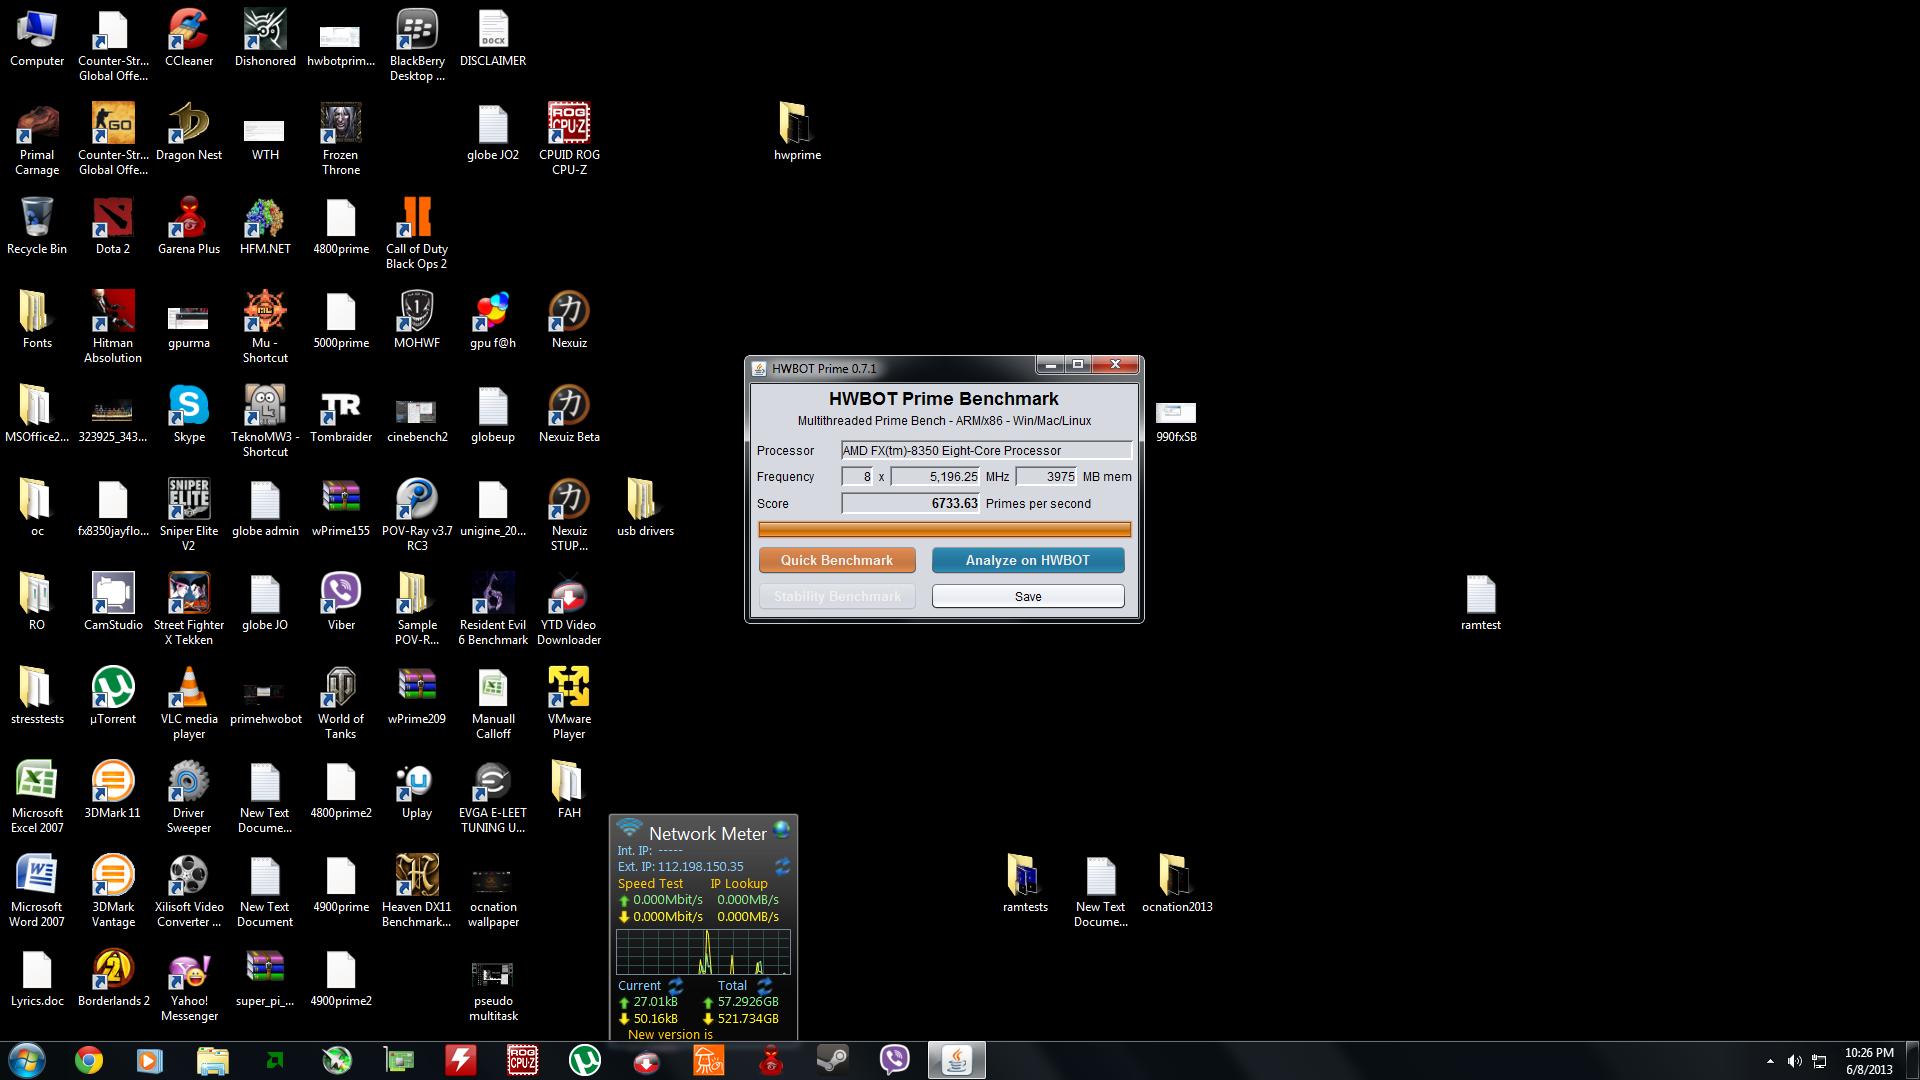Select the VLC media player icon
This screenshot has width=1920, height=1080.
pos(189,703)
